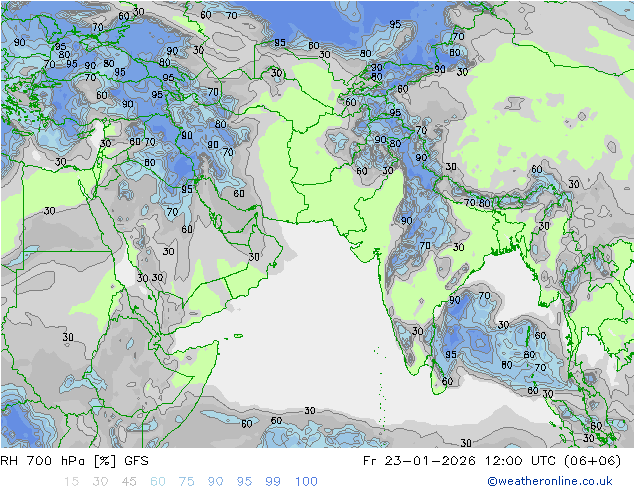Click legend value 60 in color scale

158,482
